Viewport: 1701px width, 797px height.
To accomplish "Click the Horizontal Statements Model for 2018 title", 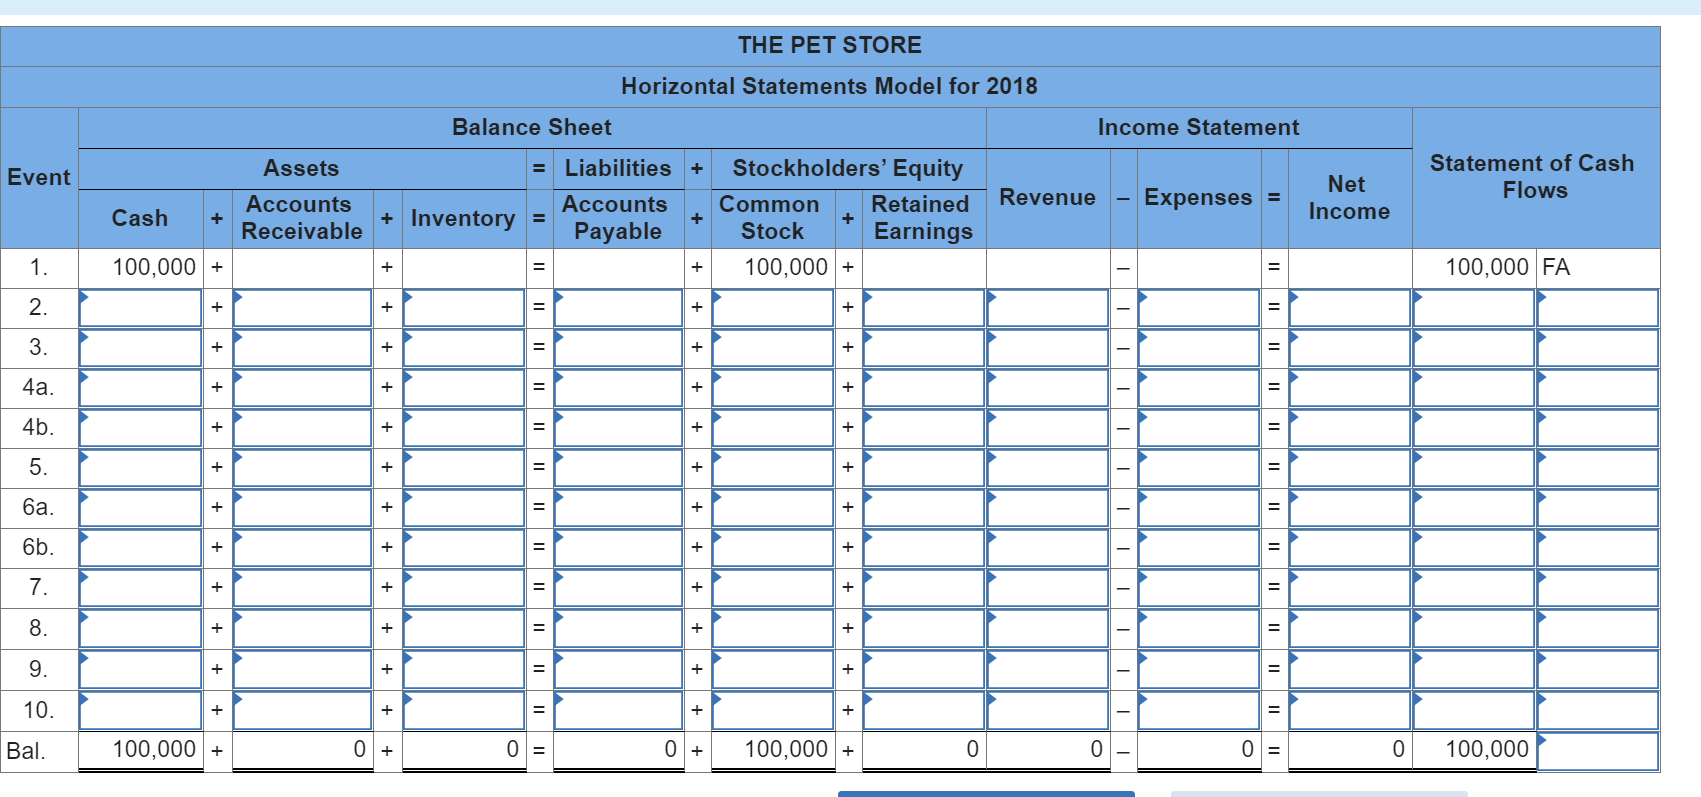I will tap(829, 86).
